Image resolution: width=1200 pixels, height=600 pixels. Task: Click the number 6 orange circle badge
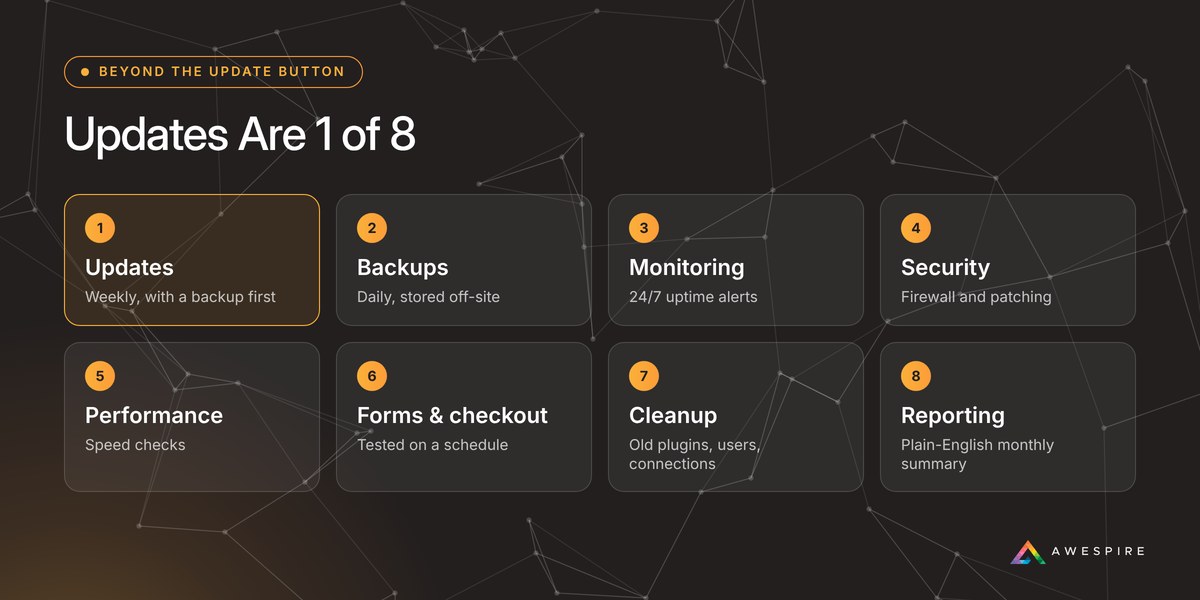372,376
